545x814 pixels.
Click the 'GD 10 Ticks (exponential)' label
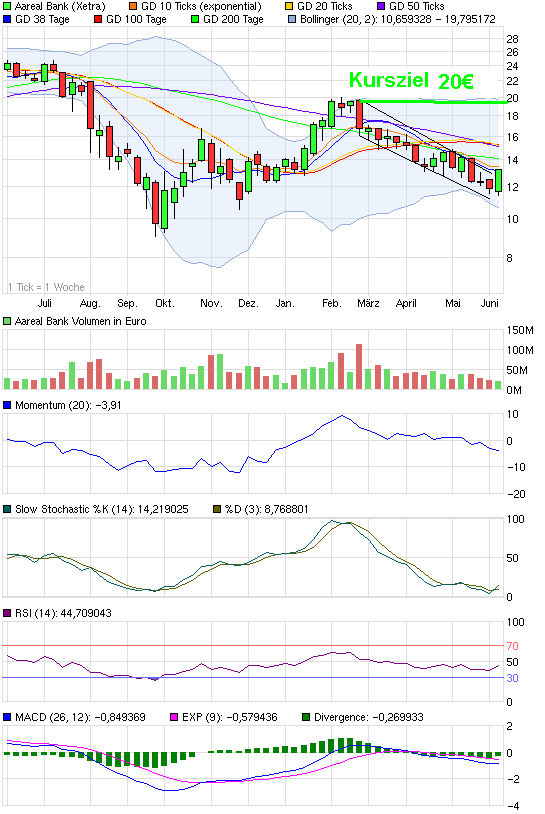click(x=201, y=7)
